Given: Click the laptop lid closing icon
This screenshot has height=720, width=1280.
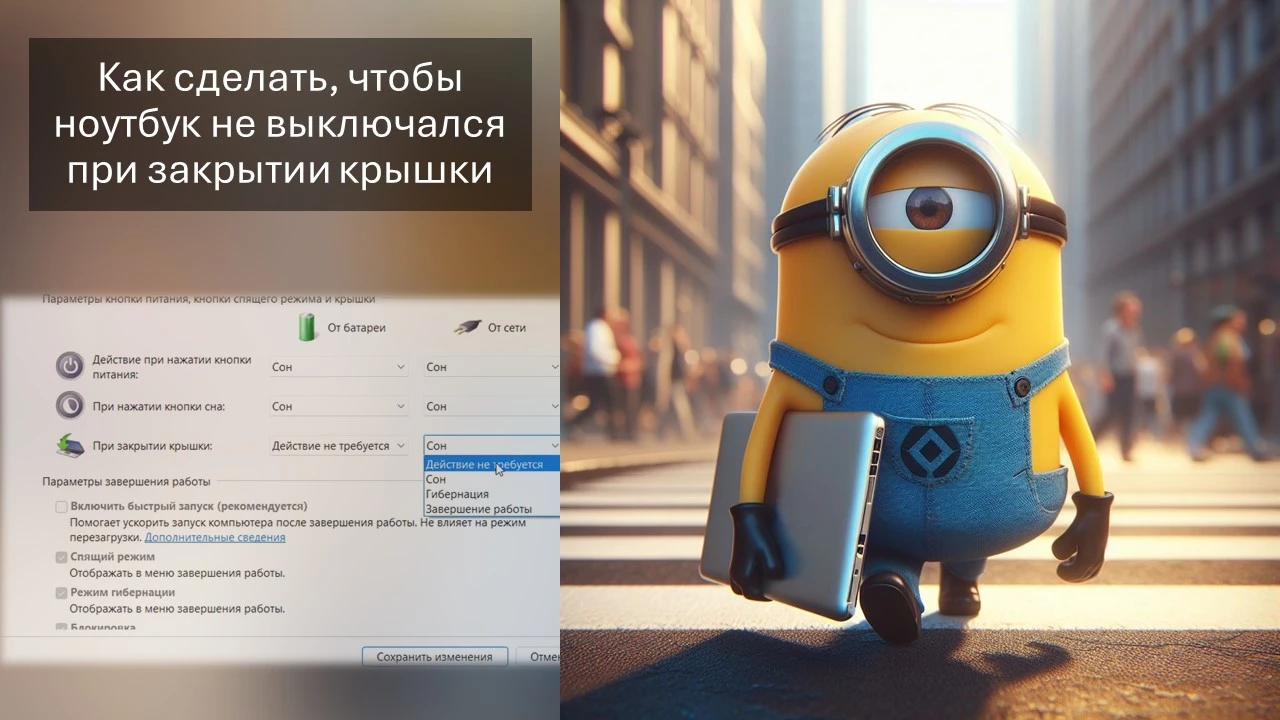Looking at the screenshot, I should (69, 444).
